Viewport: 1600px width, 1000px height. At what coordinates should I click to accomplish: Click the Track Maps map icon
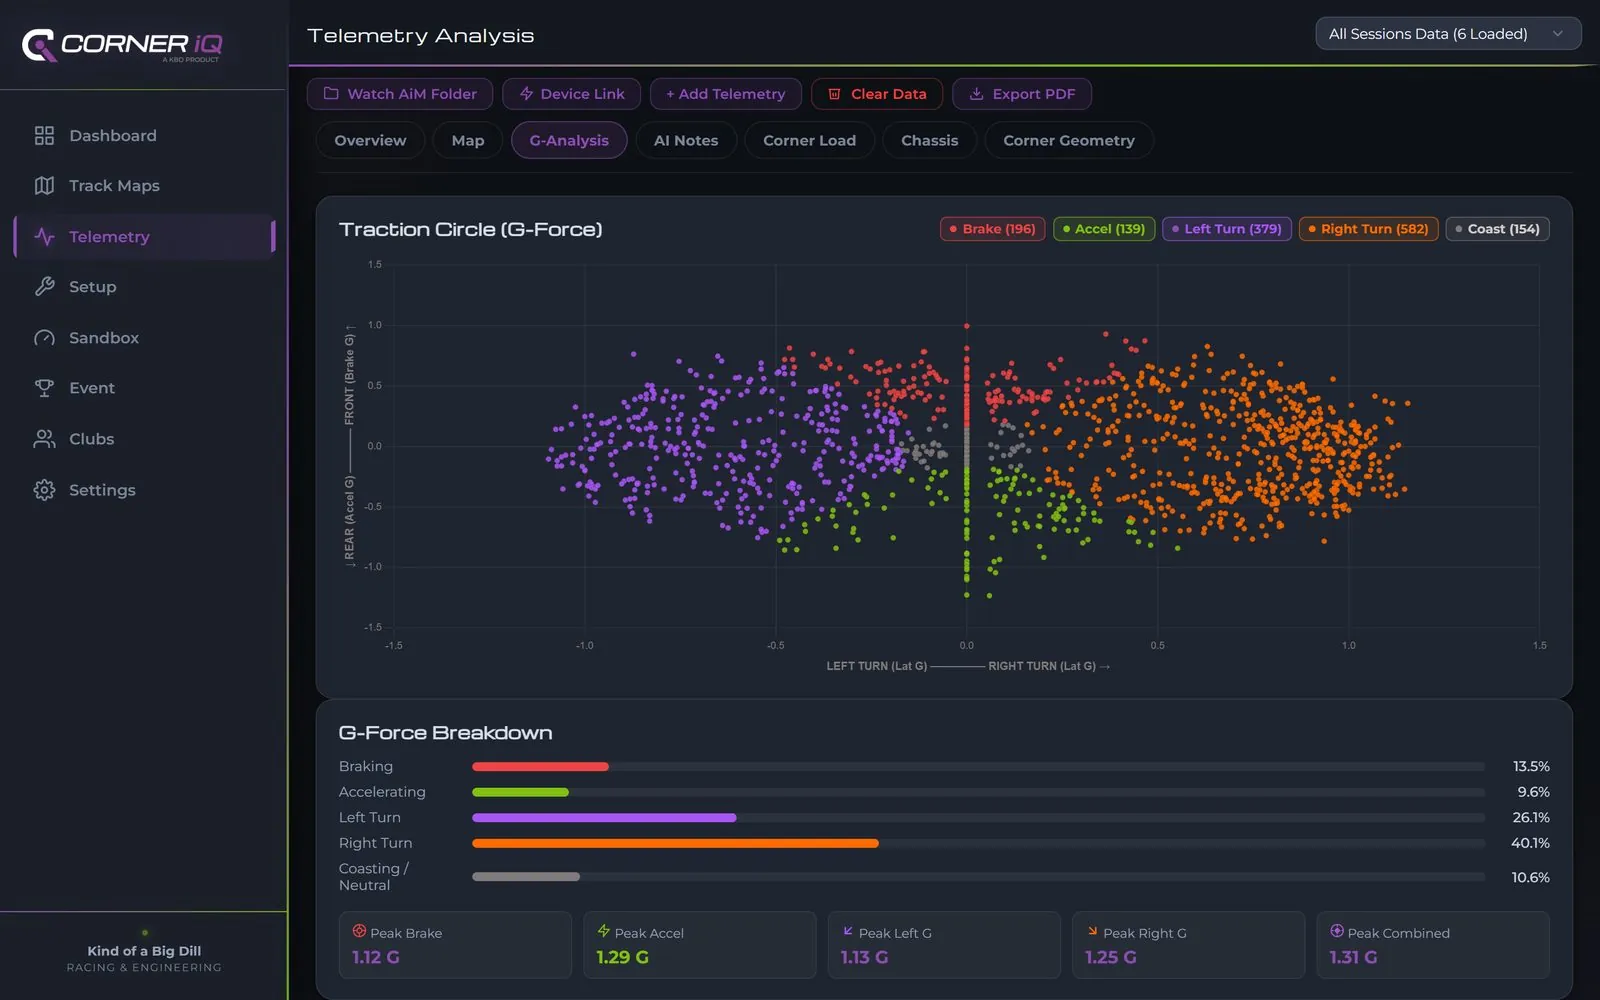44,185
